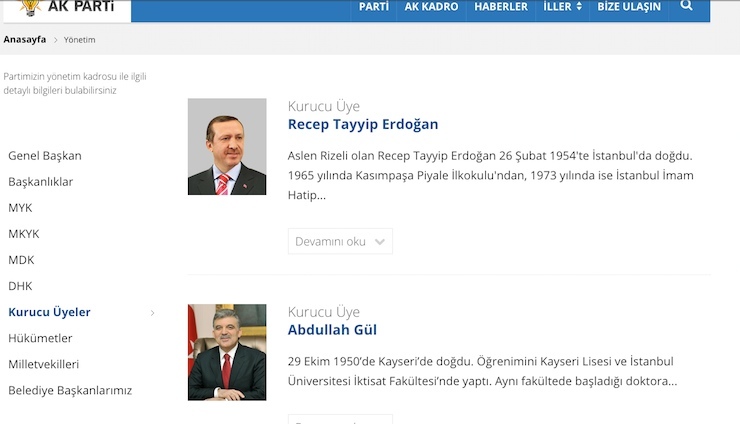Screen dimensions: 740x424
Task: Click the Yönetim breadcrumb
Action: point(79,40)
